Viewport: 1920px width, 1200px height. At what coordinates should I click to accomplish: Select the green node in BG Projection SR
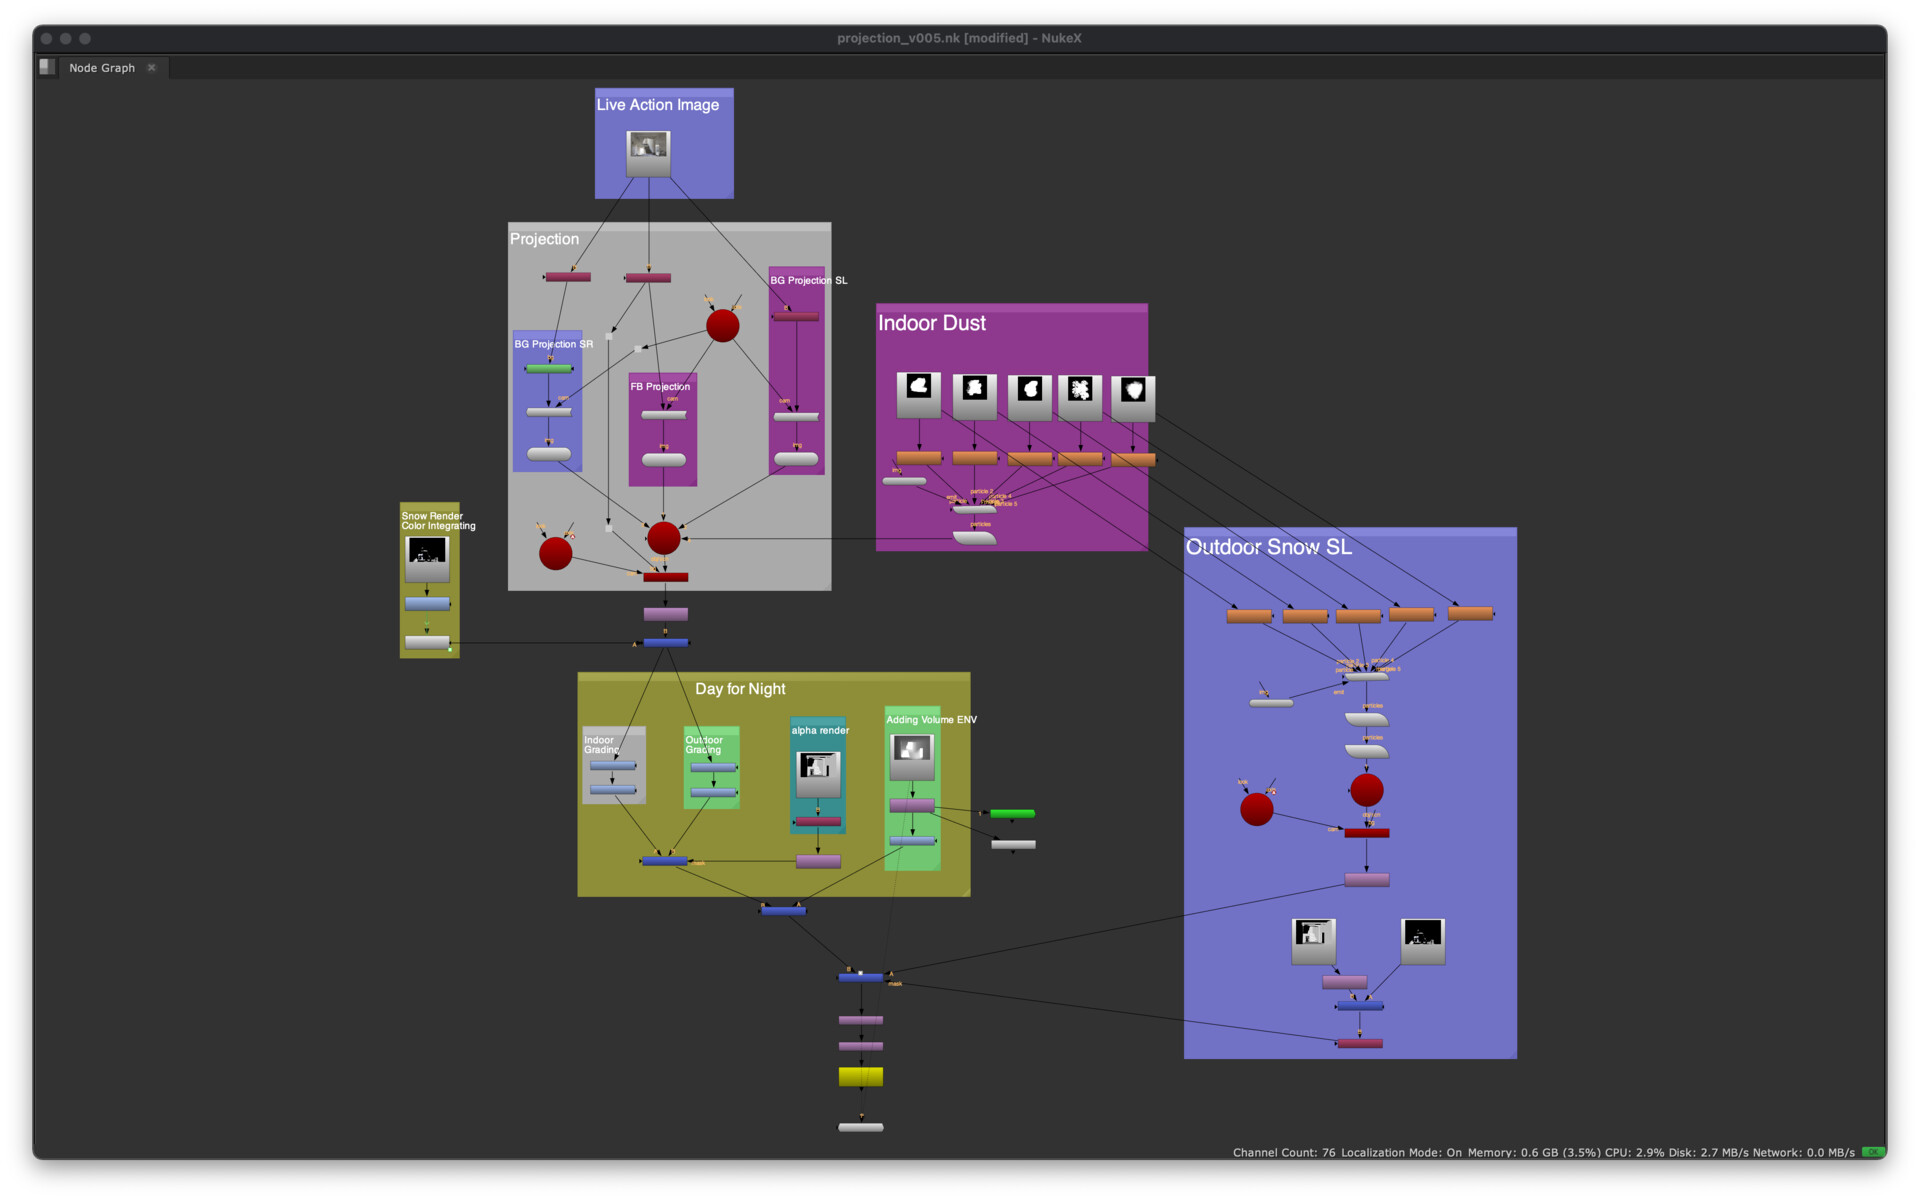(549, 369)
